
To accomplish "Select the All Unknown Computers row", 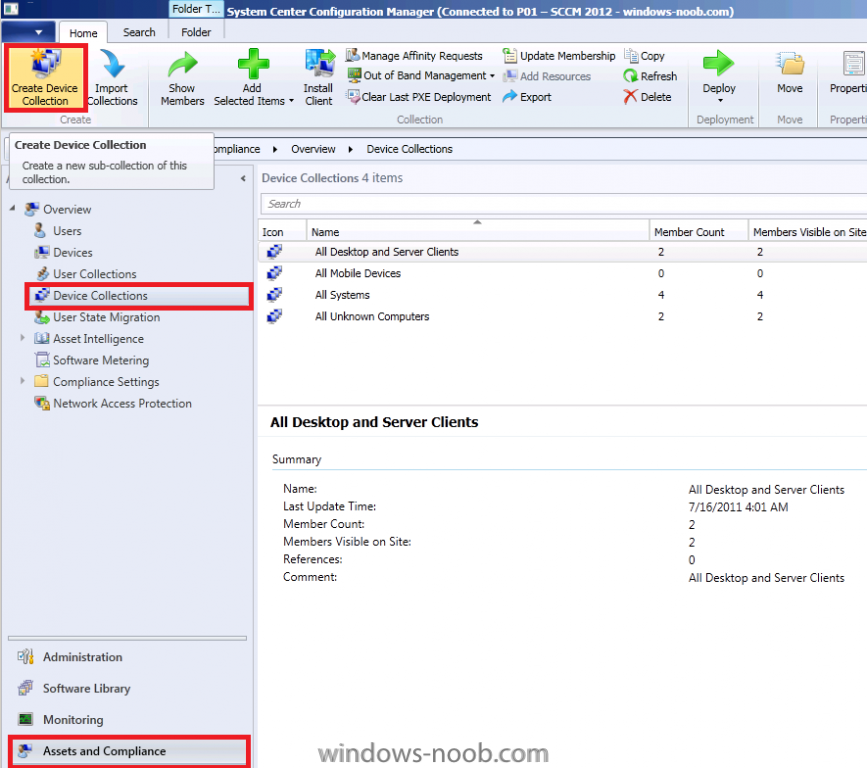I will [562, 316].
